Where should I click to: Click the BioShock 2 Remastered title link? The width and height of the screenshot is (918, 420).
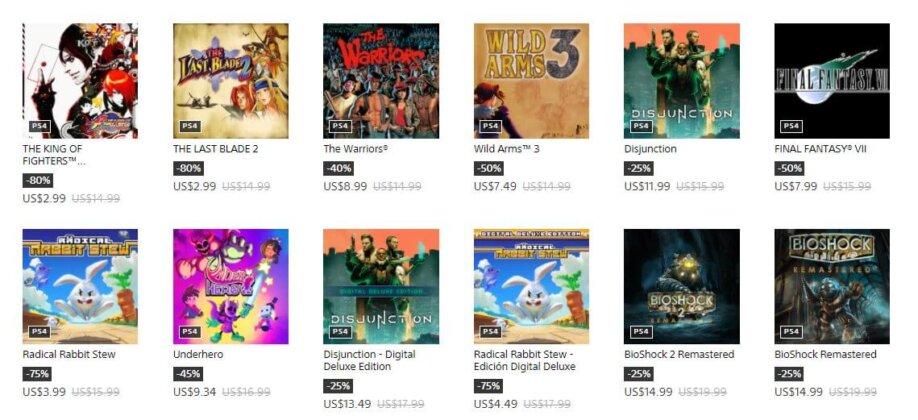pyautogui.click(x=679, y=354)
